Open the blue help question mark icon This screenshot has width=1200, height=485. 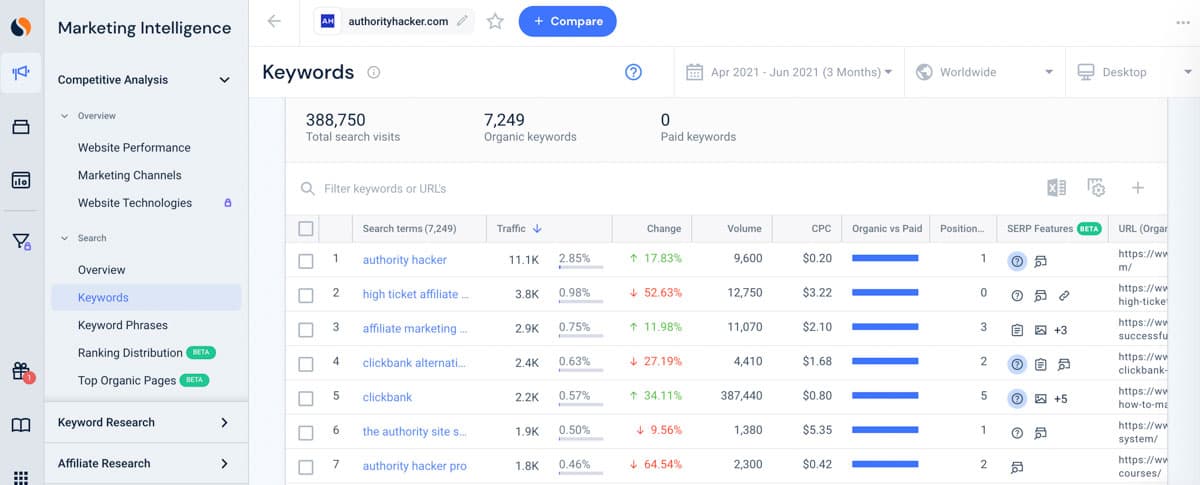[633, 72]
